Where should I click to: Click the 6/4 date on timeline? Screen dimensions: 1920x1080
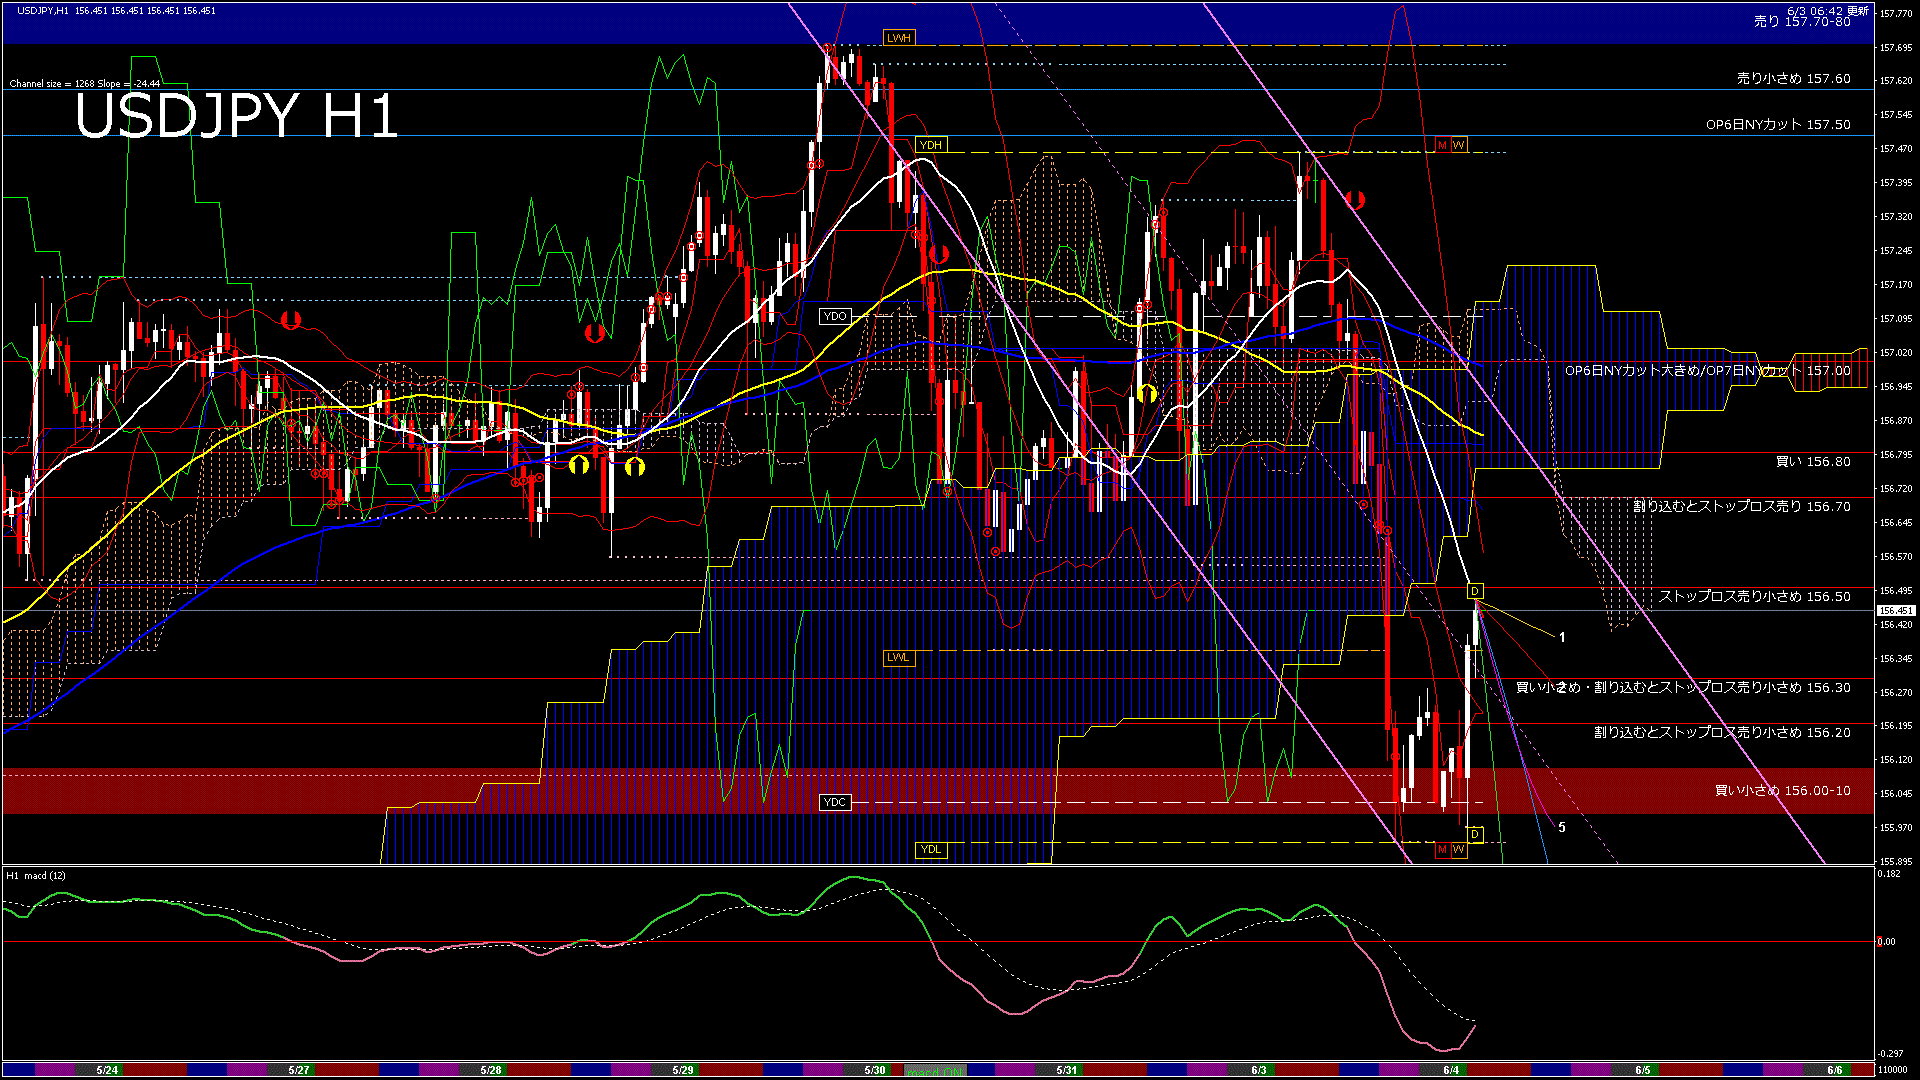click(x=1451, y=1070)
